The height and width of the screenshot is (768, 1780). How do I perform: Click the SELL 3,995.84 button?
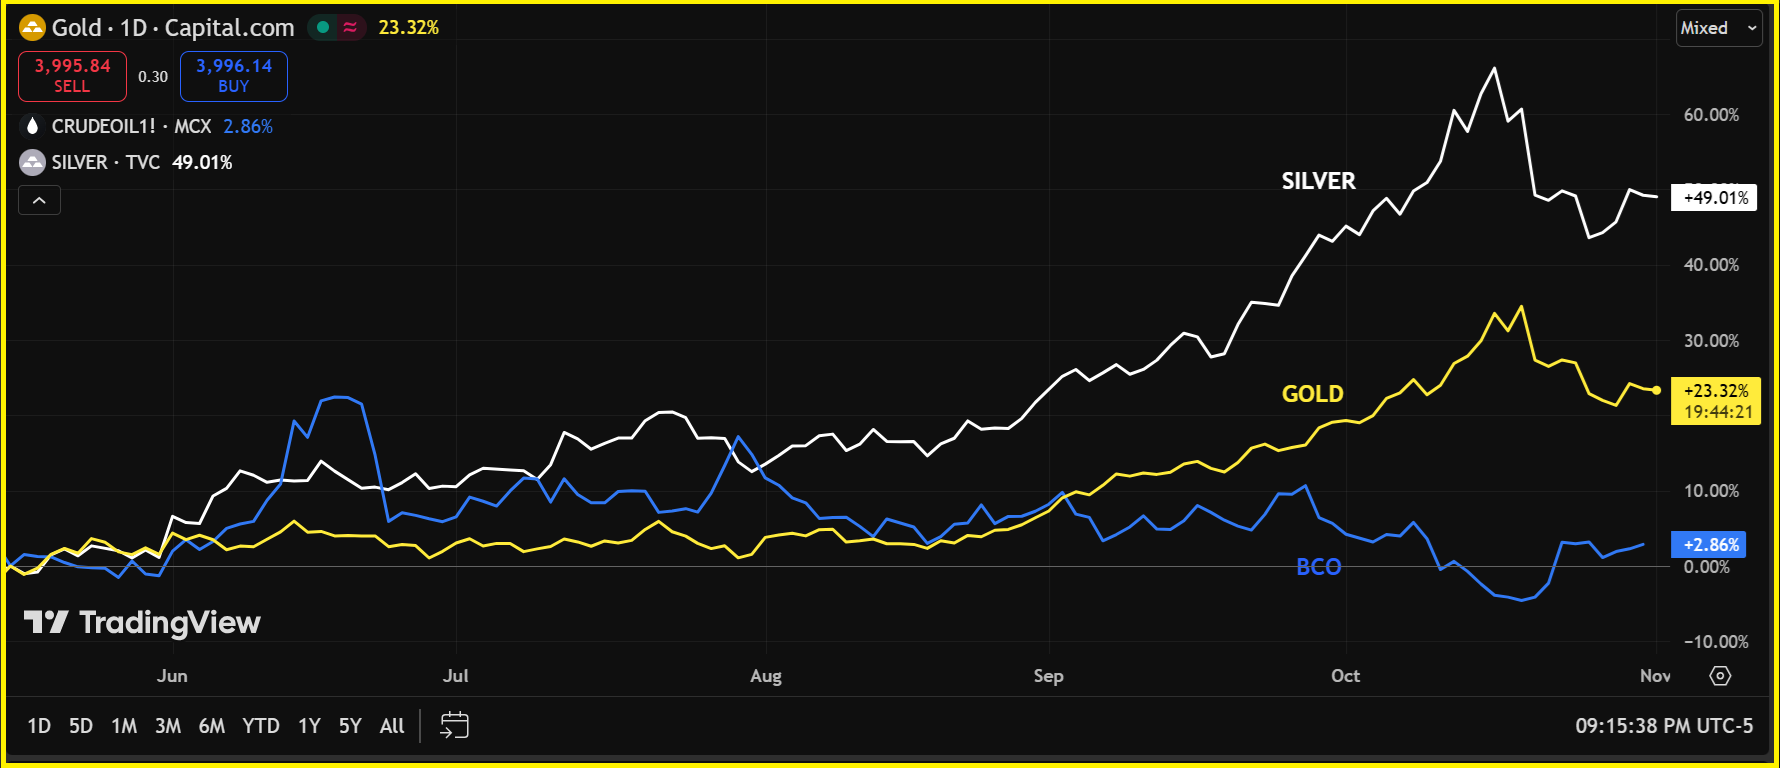tap(72, 76)
